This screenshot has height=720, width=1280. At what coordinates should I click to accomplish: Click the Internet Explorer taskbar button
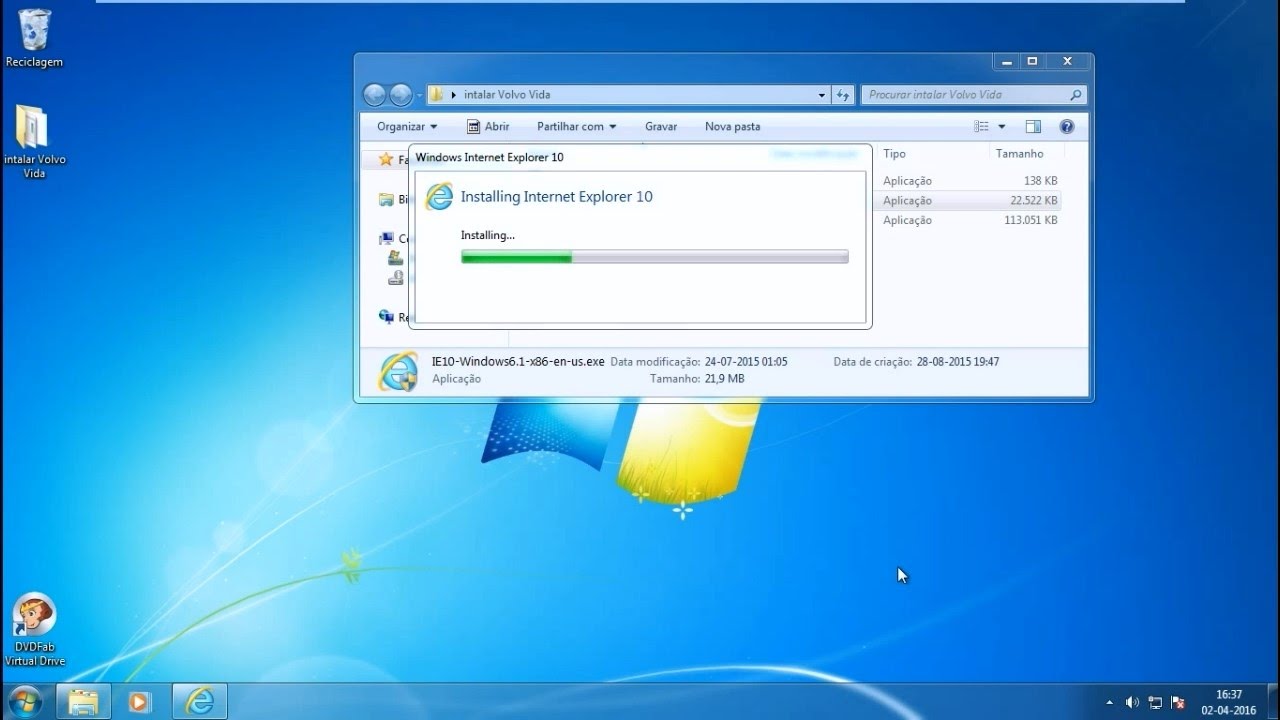(x=200, y=702)
